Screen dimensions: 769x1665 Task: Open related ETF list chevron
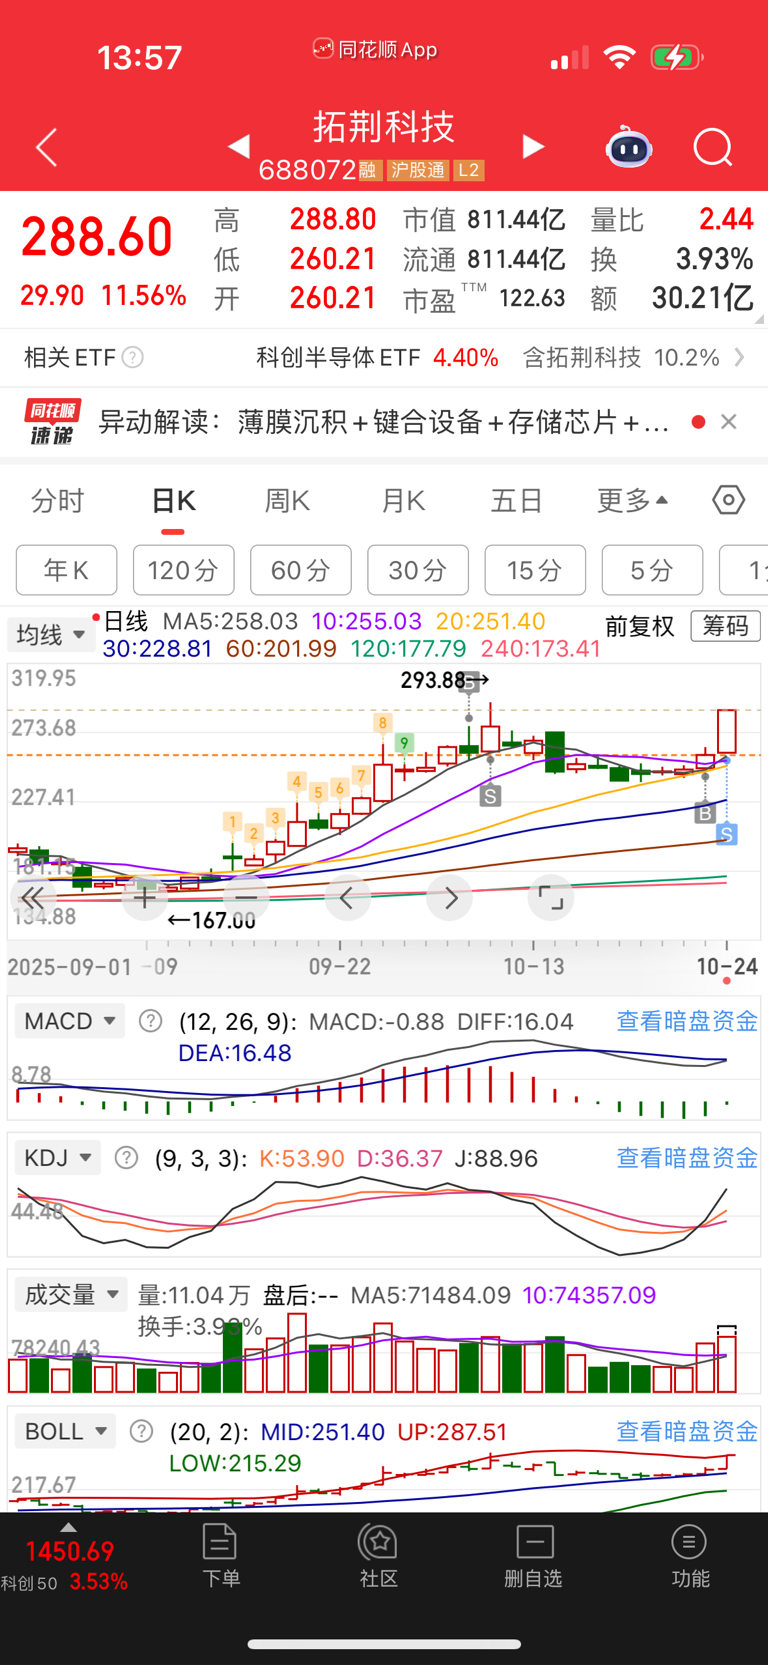(x=739, y=357)
